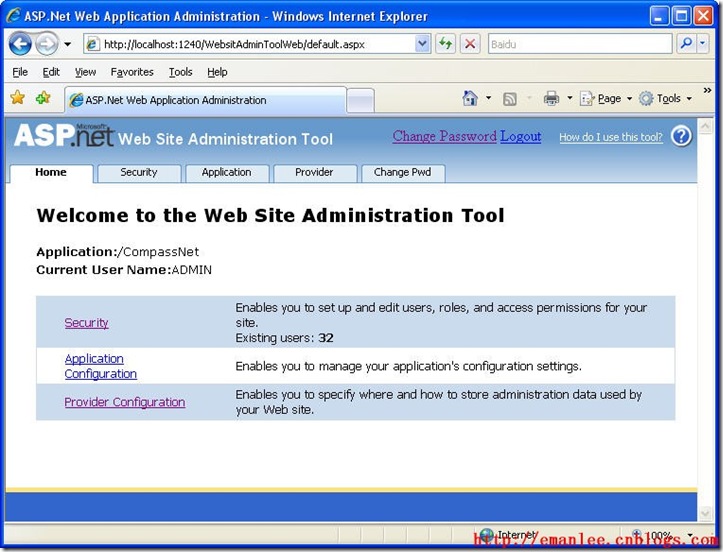The image size is (723, 552).
Task: Stop loading with the red X icon
Action: tap(470, 44)
